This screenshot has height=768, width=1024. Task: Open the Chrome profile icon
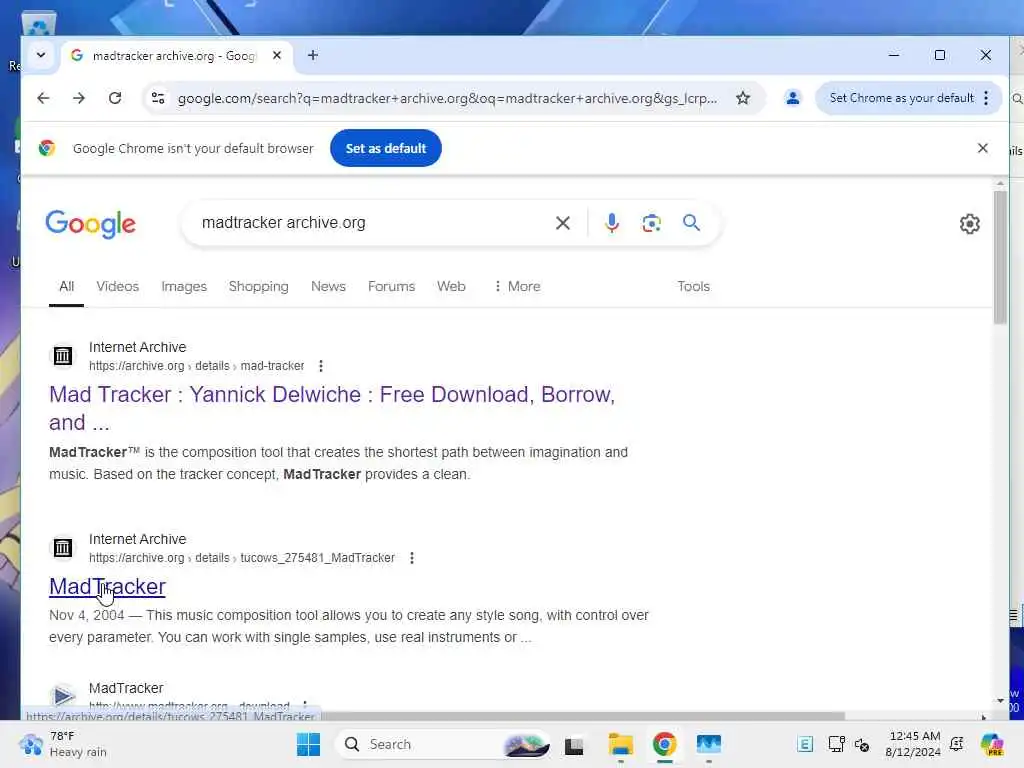pyautogui.click(x=792, y=98)
